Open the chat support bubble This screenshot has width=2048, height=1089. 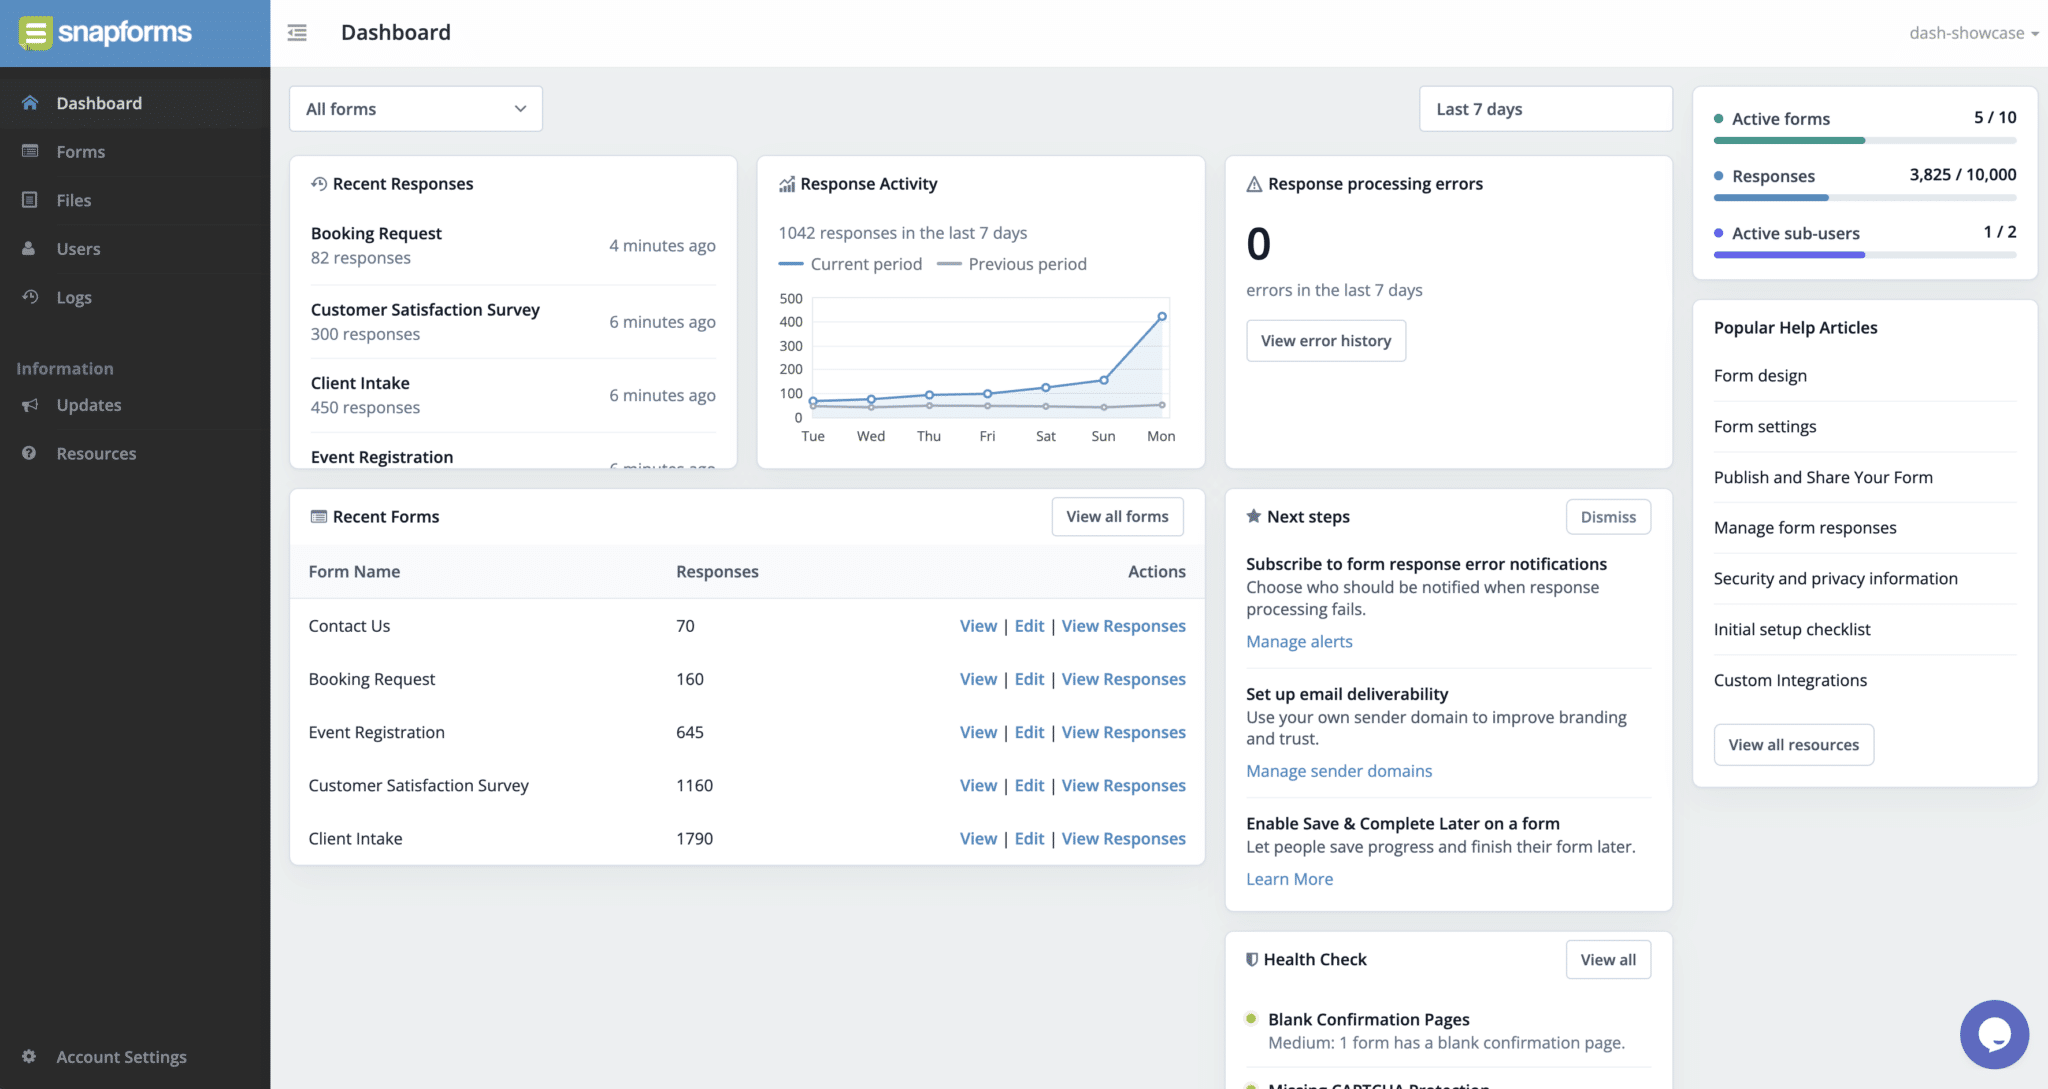click(x=1994, y=1035)
